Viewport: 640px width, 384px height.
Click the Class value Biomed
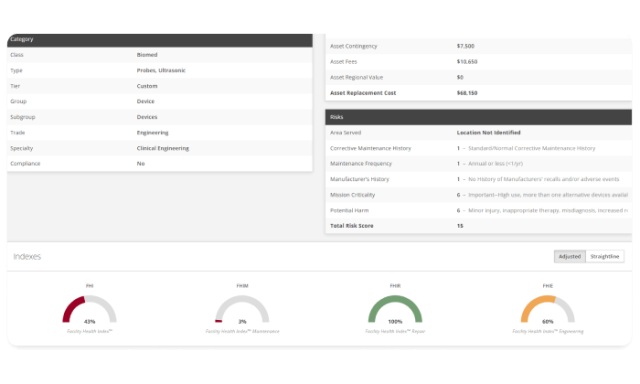(x=147, y=55)
